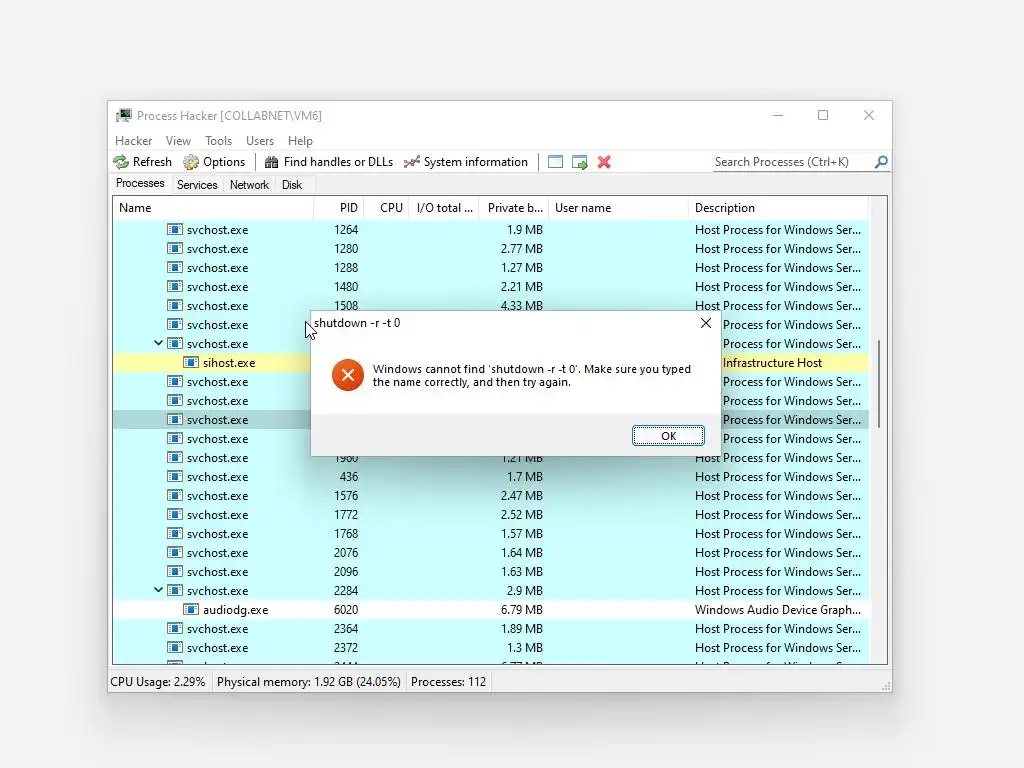1024x768 pixels.
Task: Click the icon of svchost.exe PID 1576
Action: pos(174,495)
